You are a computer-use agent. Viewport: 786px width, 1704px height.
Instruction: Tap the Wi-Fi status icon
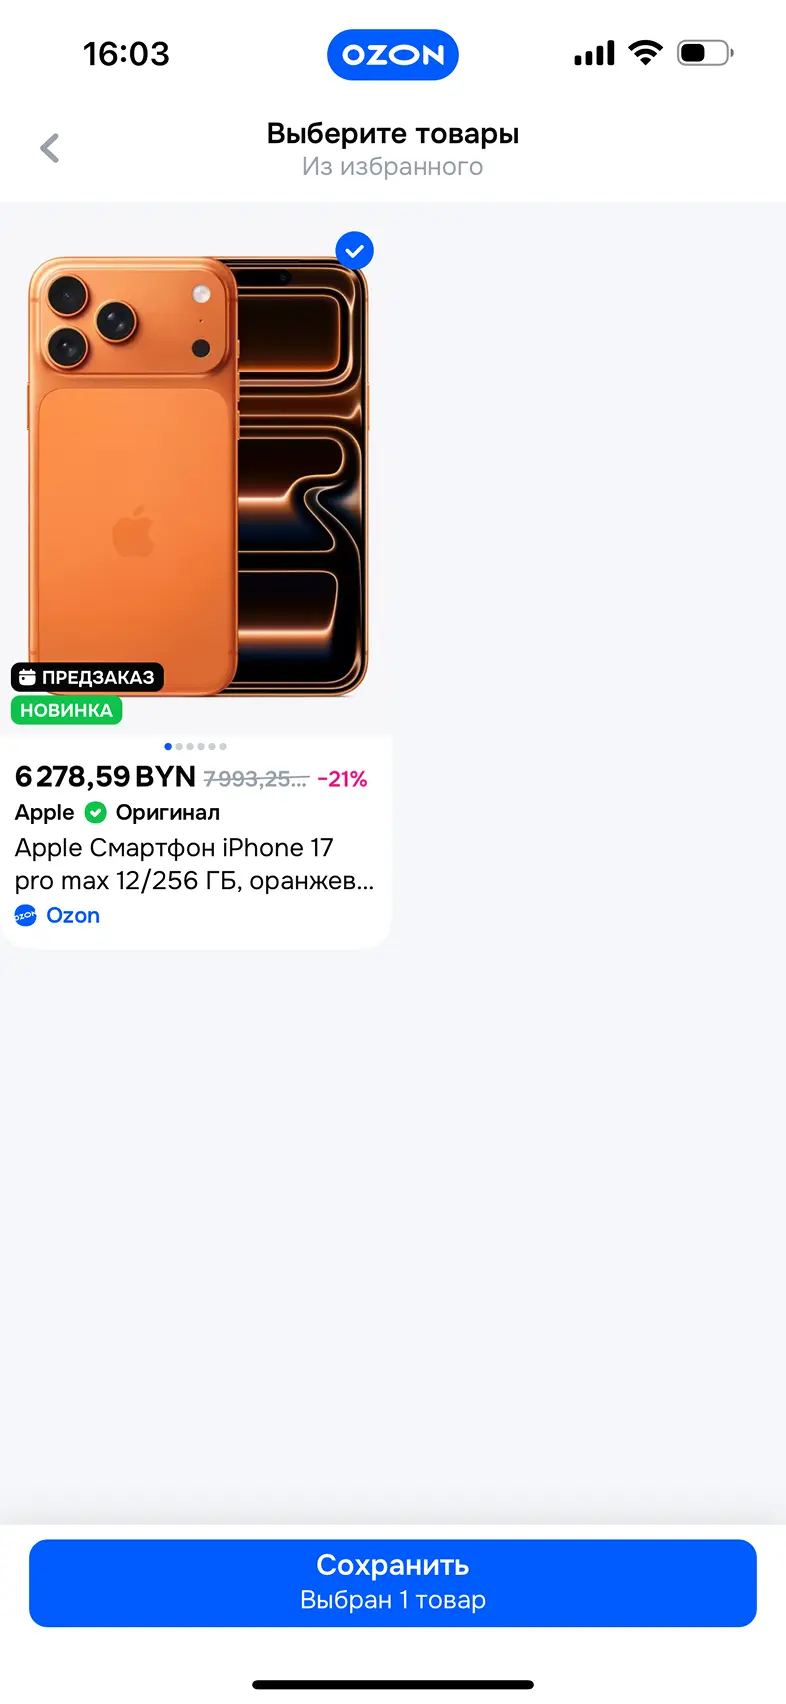point(645,53)
